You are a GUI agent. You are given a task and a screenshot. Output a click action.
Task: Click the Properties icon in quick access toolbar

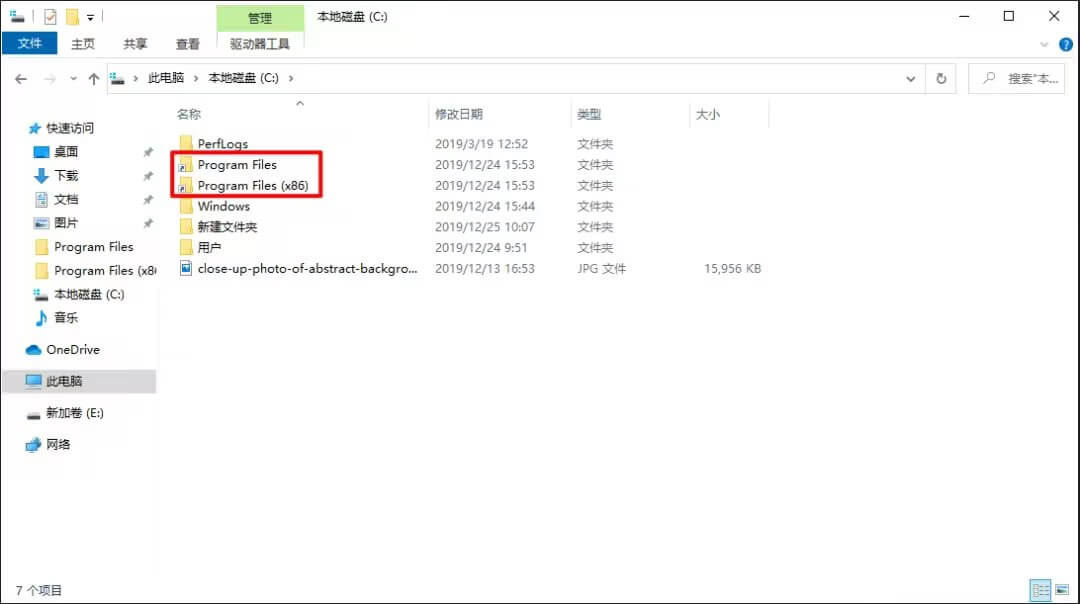(50, 15)
